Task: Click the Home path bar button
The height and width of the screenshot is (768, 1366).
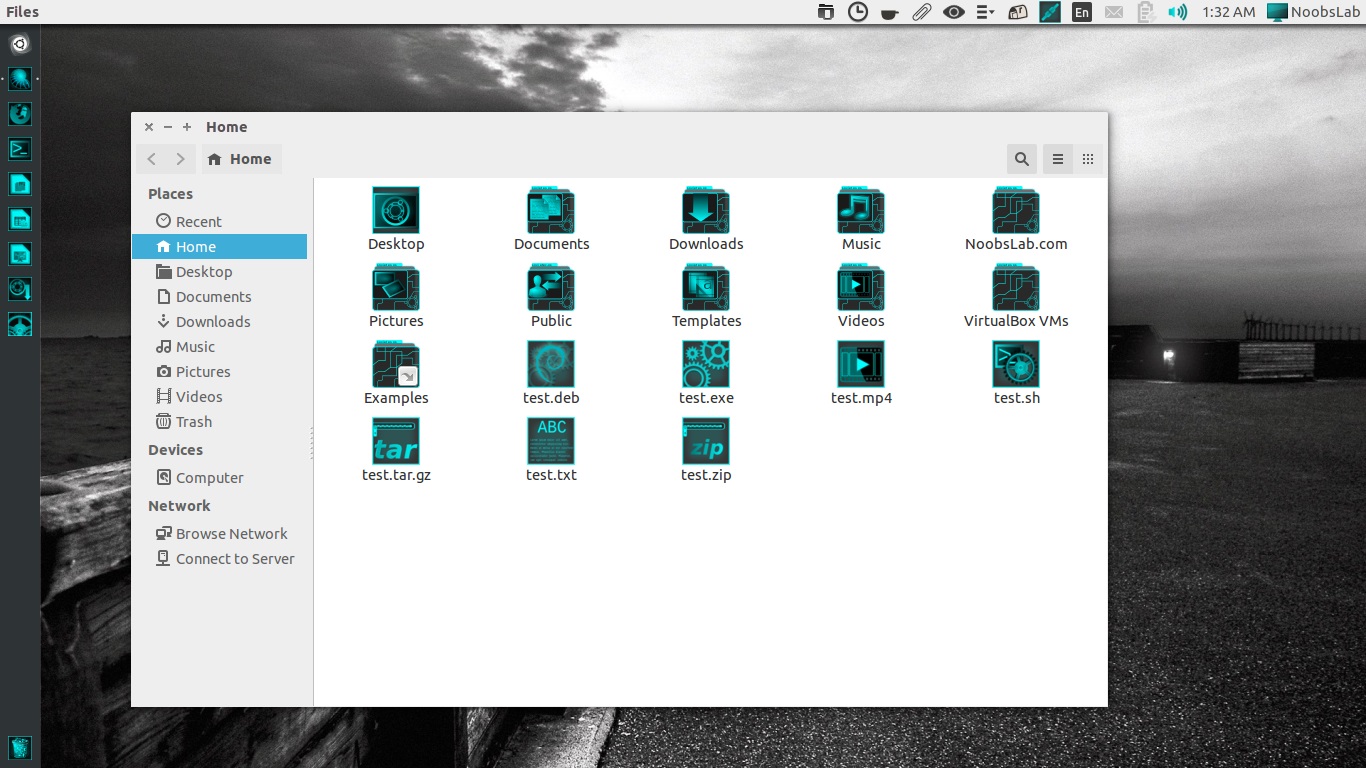Action: pos(241,159)
